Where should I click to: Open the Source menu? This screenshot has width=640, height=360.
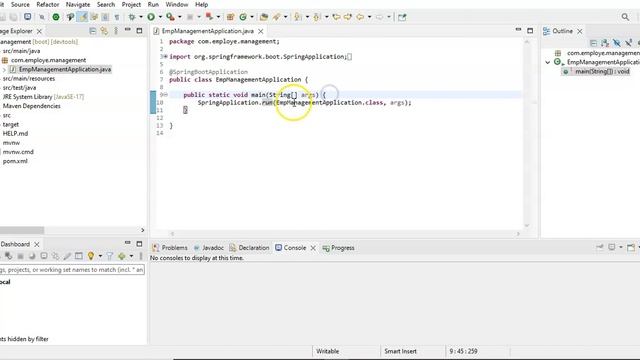[20, 4]
